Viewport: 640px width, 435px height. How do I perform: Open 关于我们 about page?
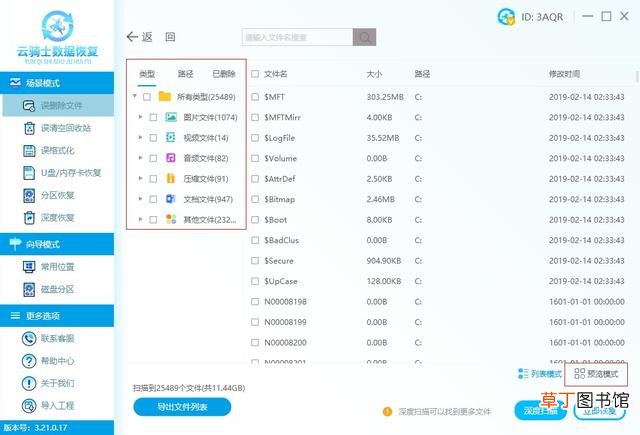(48, 383)
